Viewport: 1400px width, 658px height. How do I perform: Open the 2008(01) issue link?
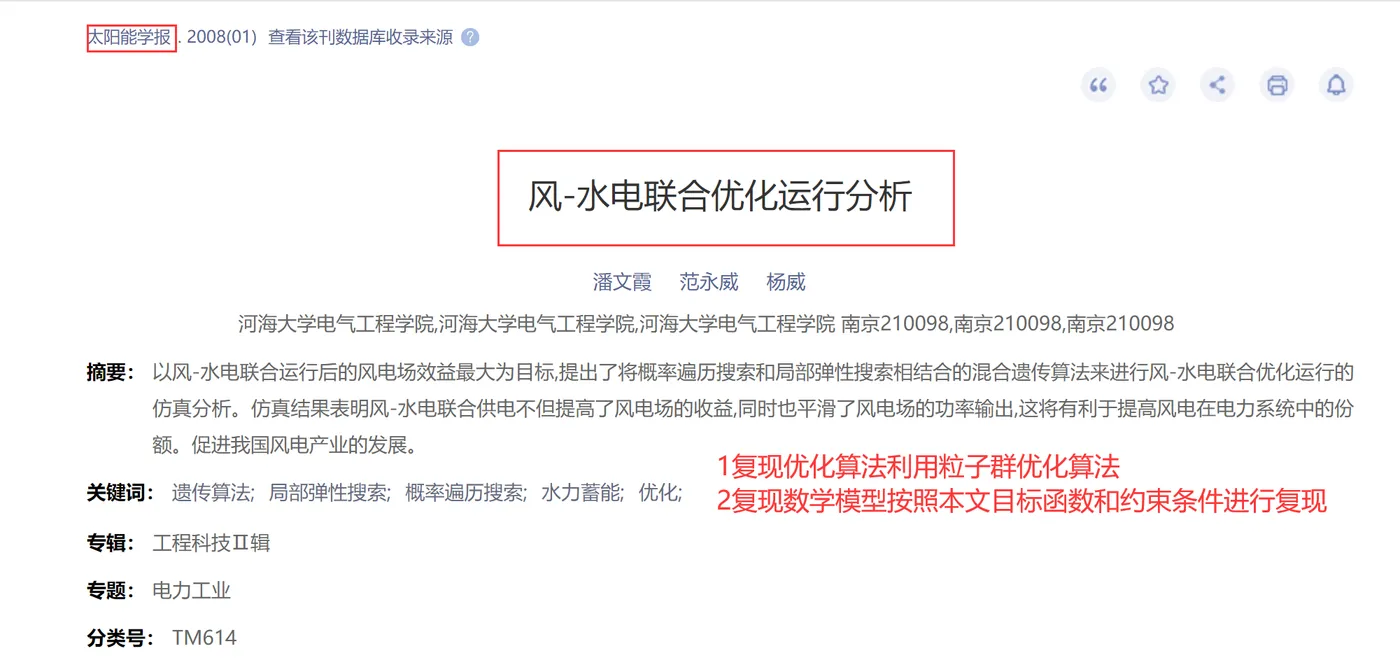coord(222,38)
